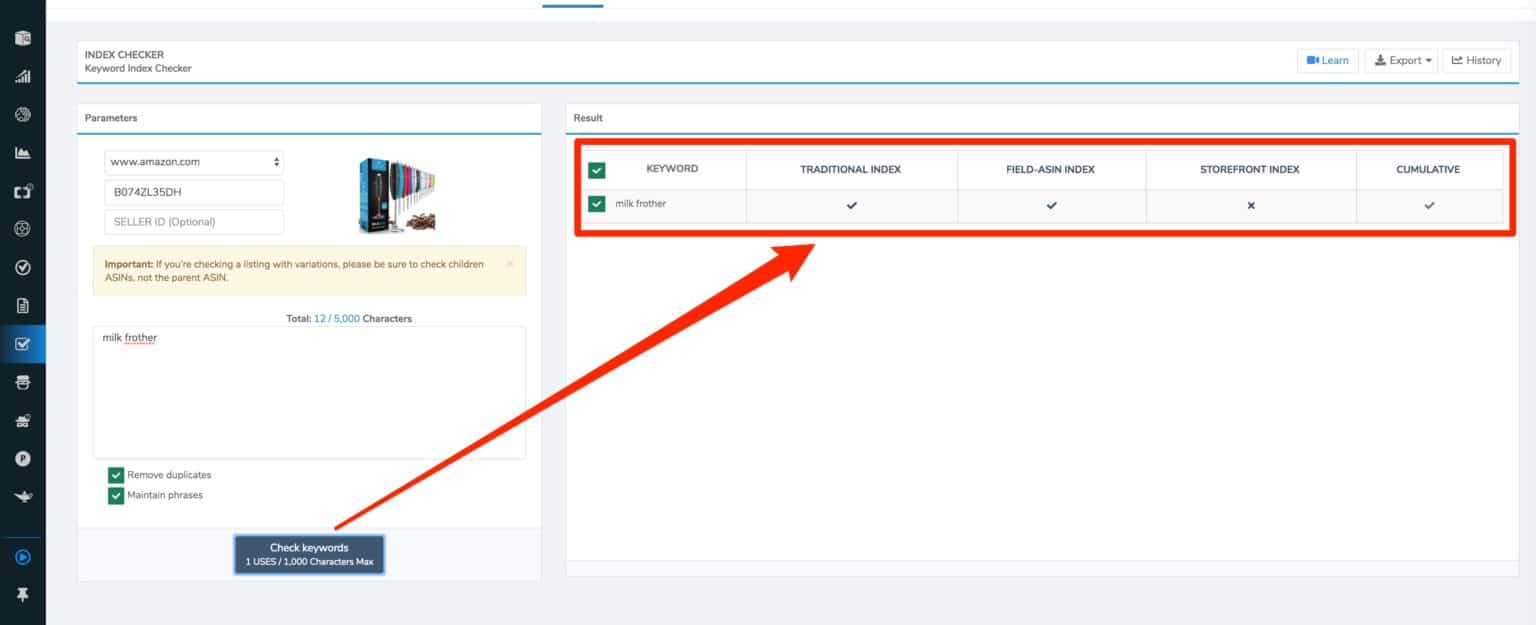
Task: Uncheck the Maintain phrases option
Action: [115, 494]
